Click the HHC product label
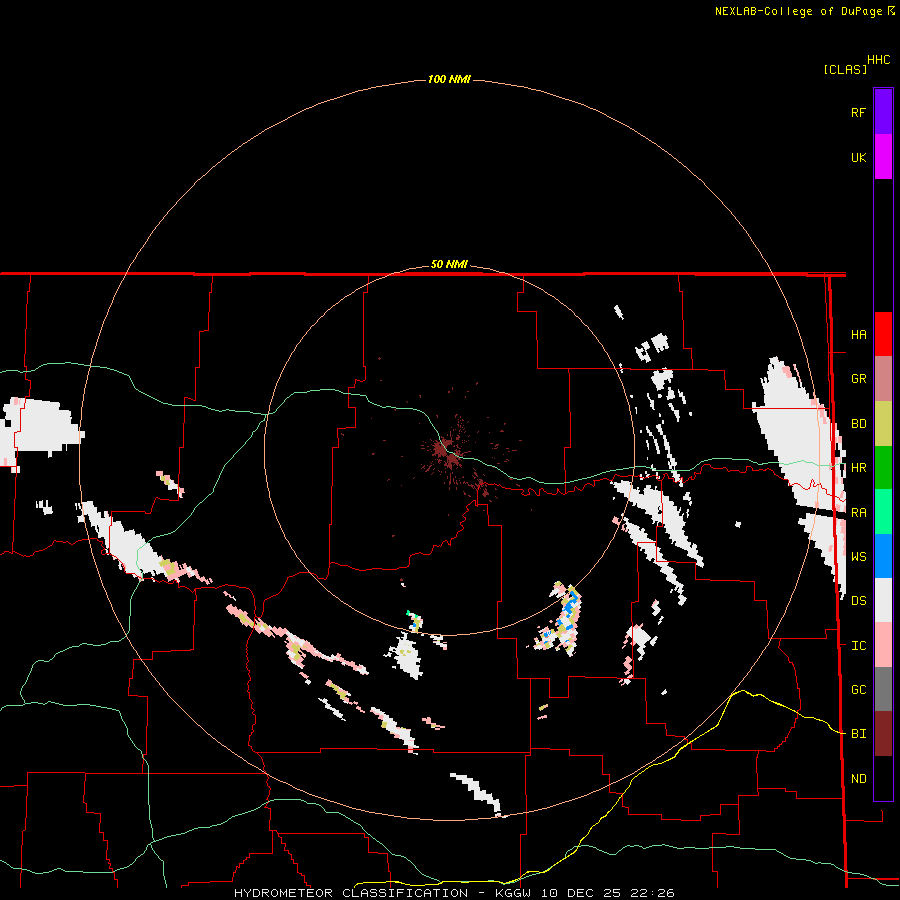Viewport: 900px width, 900px height. point(878,60)
